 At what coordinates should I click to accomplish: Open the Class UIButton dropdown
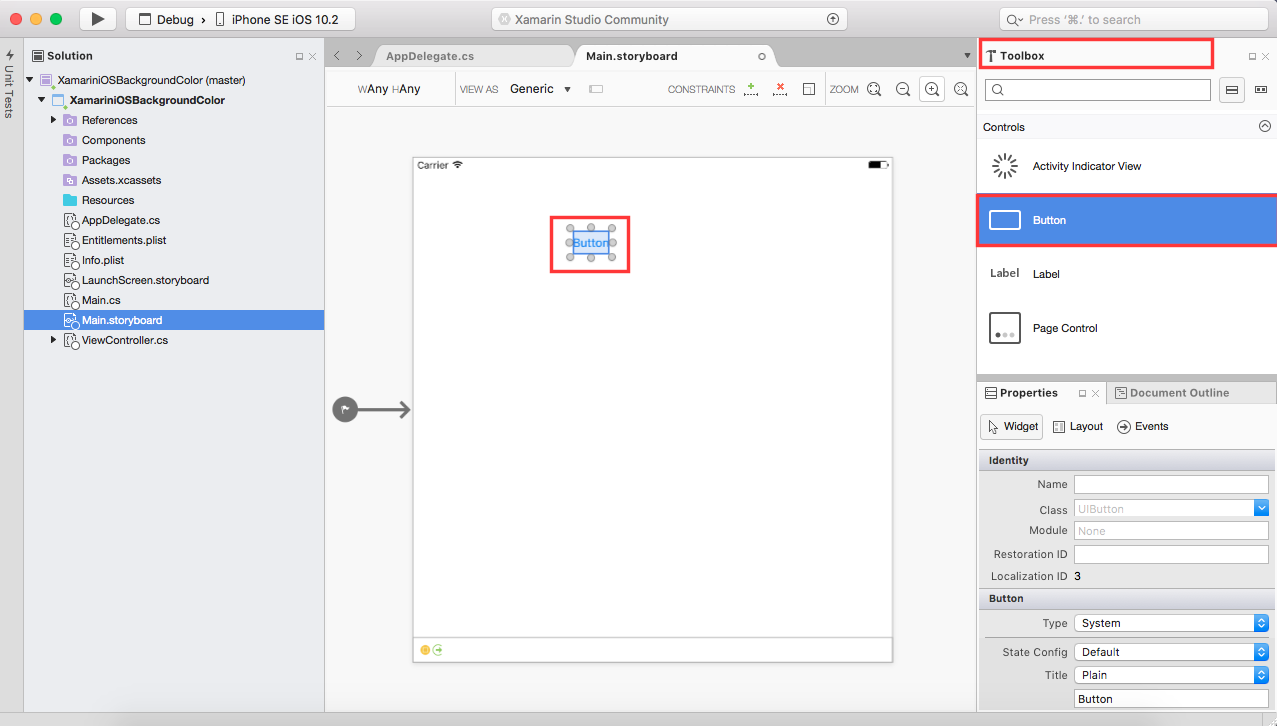tap(1261, 509)
